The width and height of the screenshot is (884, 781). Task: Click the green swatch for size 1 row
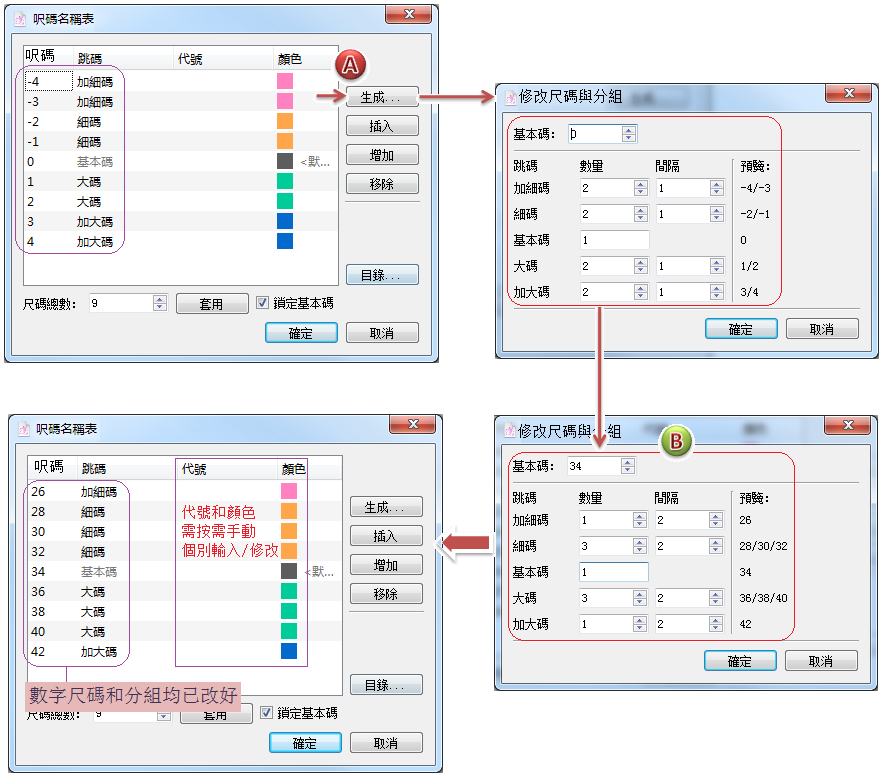(x=284, y=182)
